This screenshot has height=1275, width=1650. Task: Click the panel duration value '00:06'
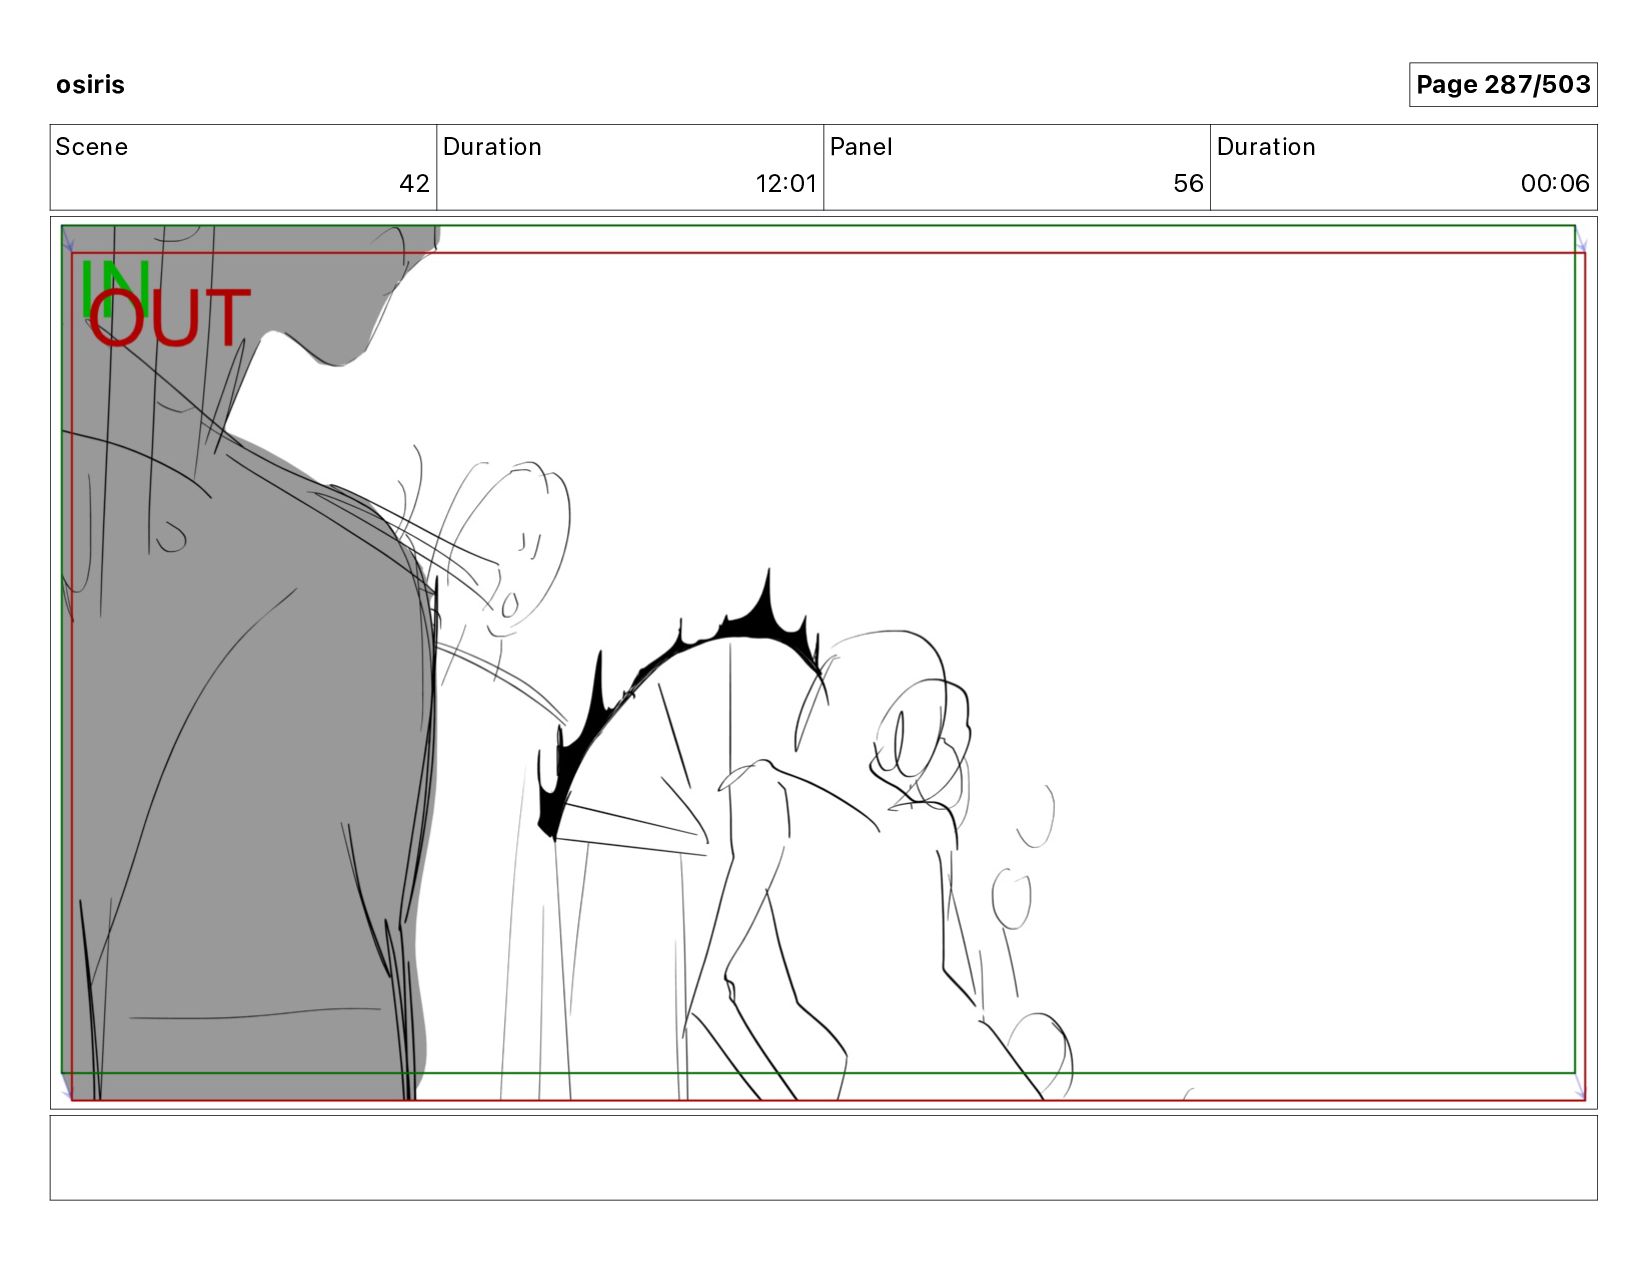[1555, 184]
